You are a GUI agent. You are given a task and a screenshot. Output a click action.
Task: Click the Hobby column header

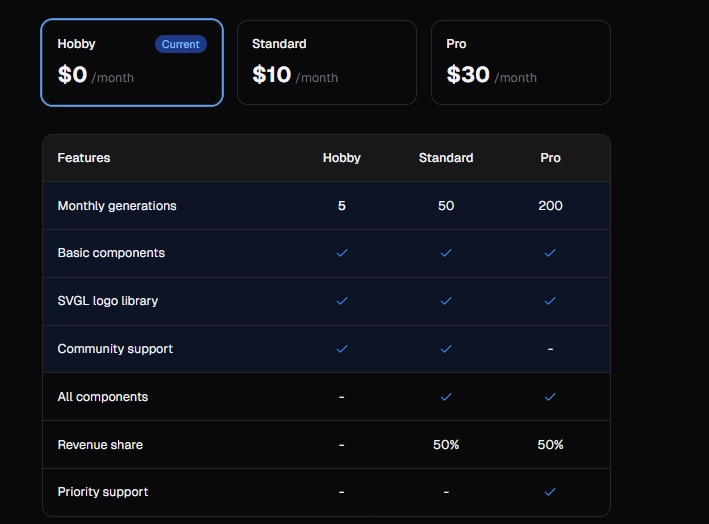342,158
